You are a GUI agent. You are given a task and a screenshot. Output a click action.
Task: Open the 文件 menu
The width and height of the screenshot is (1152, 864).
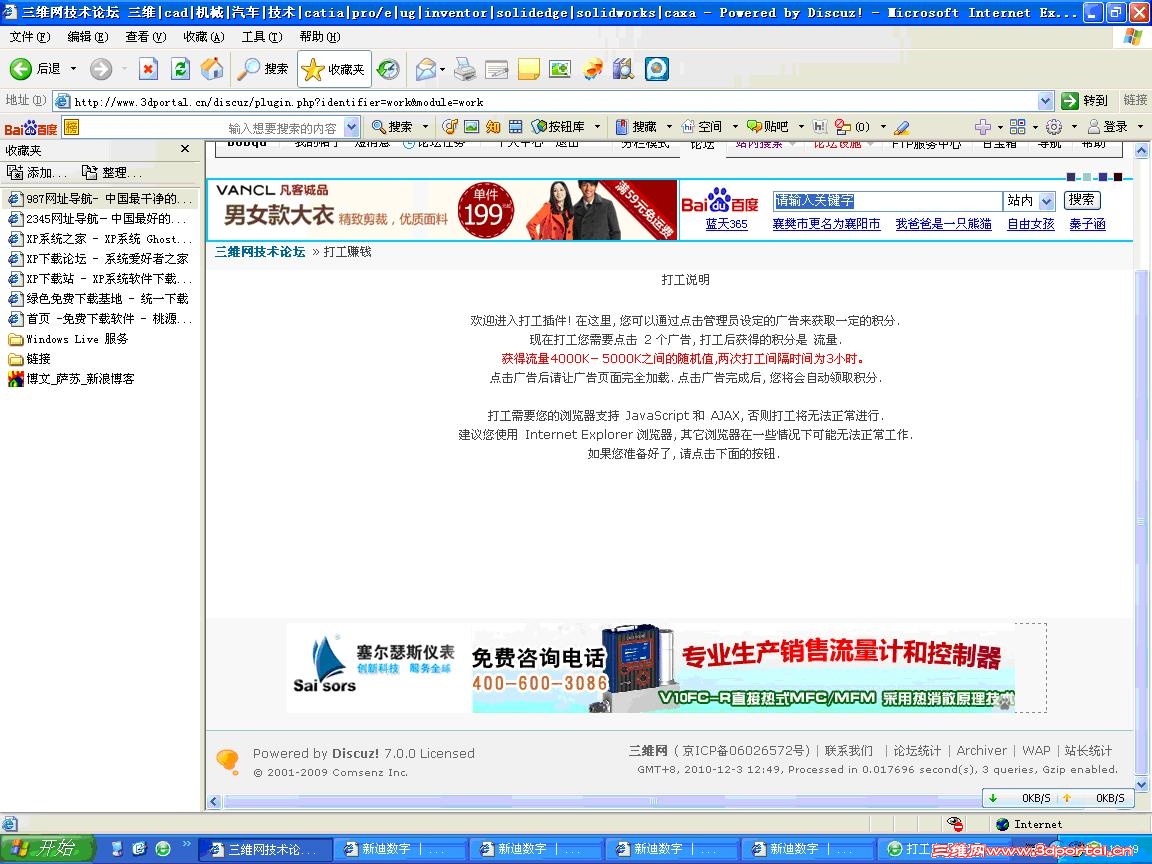coord(29,37)
